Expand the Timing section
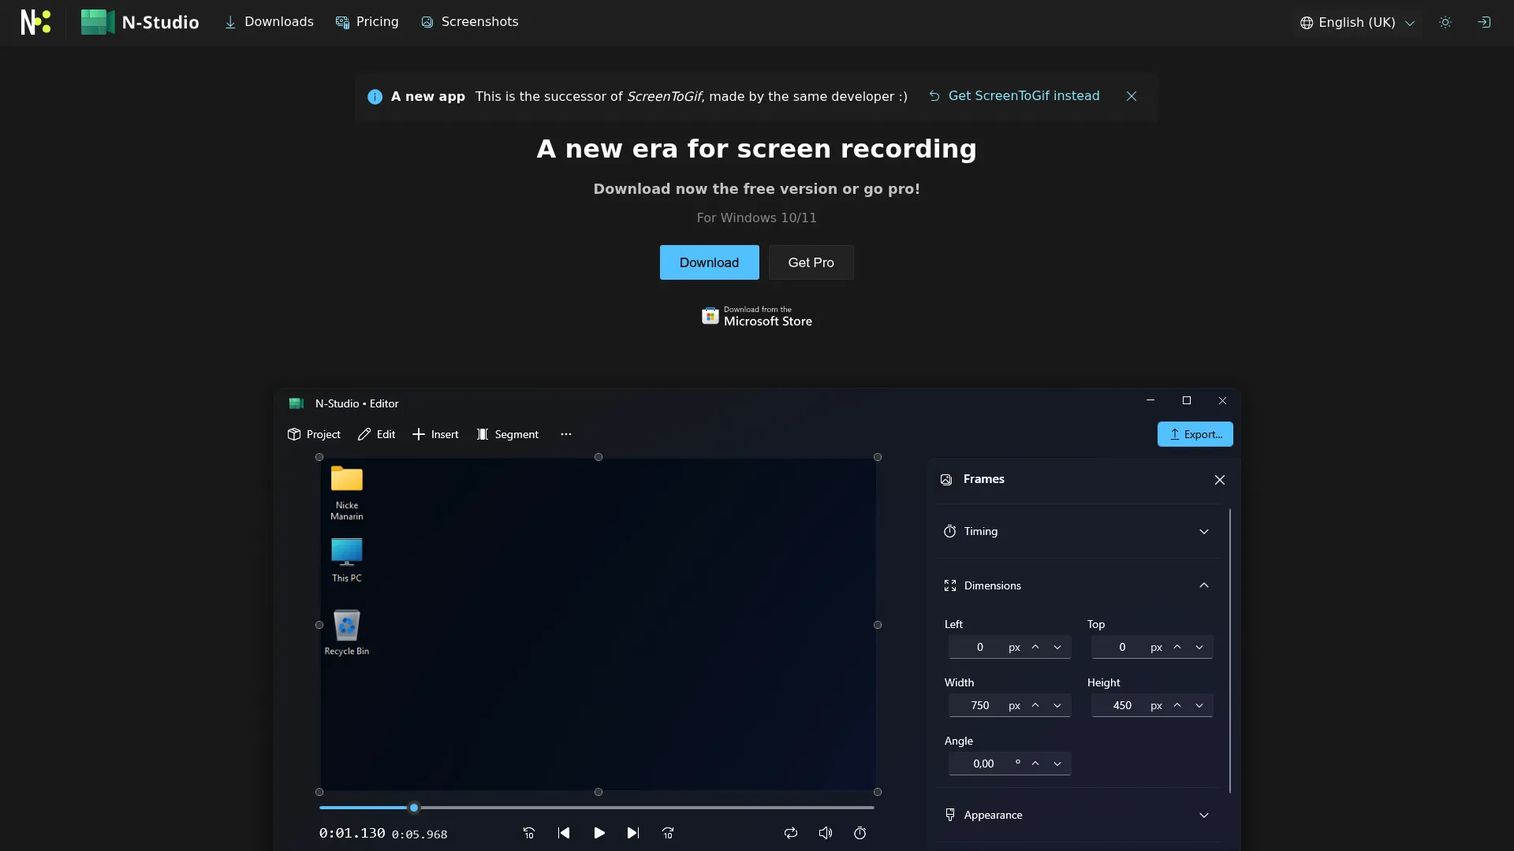 point(1077,531)
